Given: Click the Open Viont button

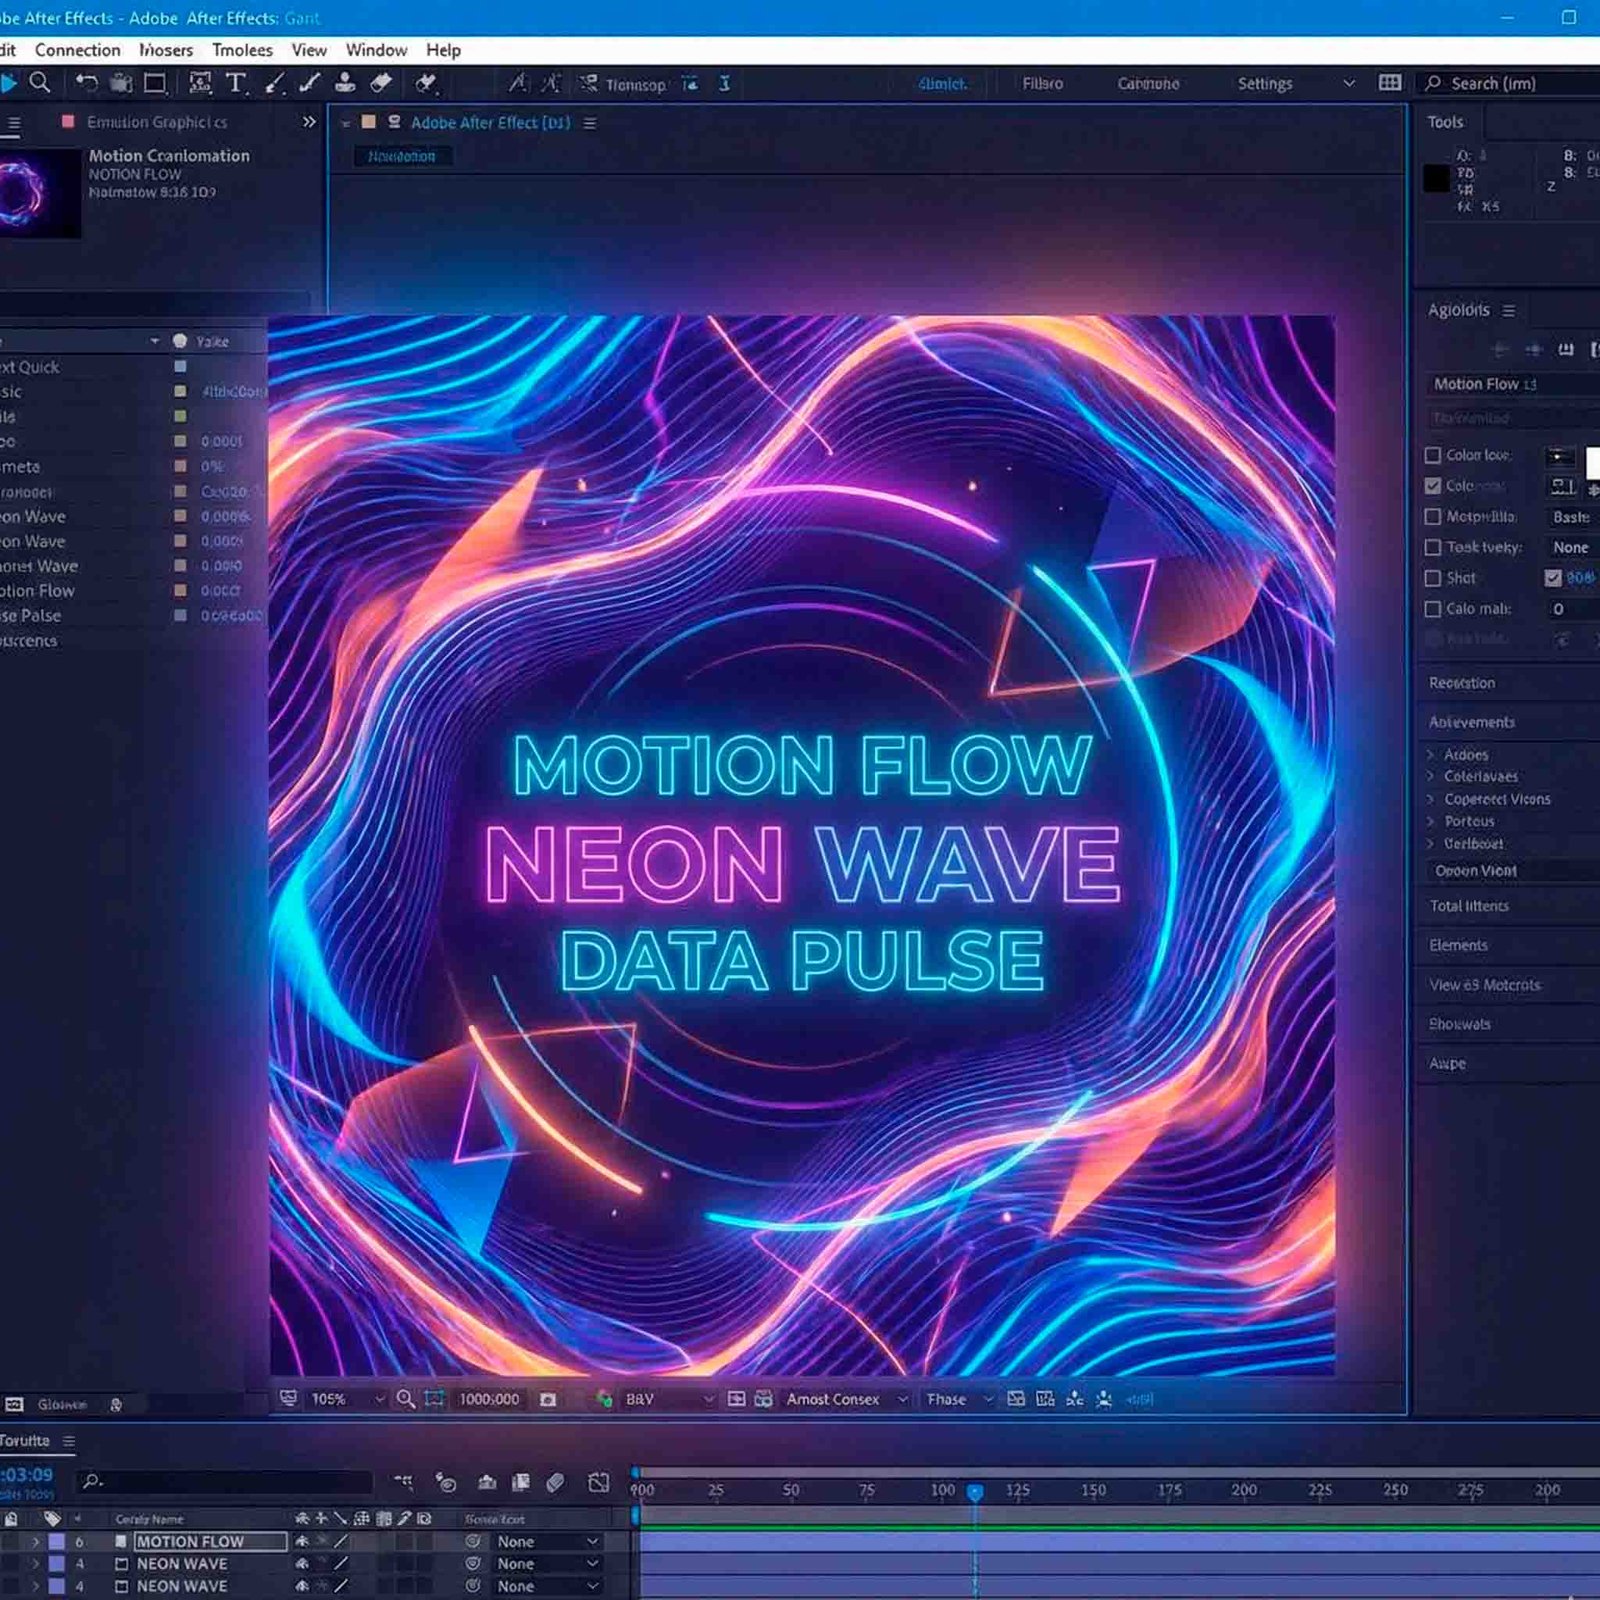Looking at the screenshot, I should point(1475,871).
